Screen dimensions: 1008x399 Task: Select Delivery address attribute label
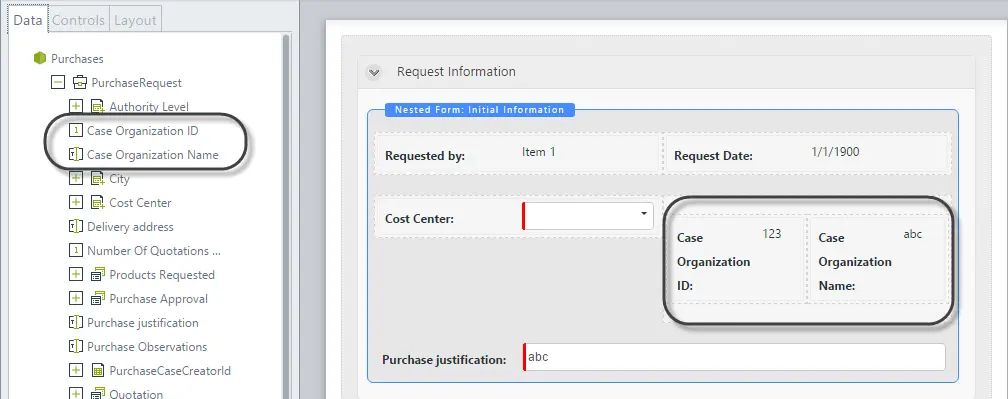130,227
